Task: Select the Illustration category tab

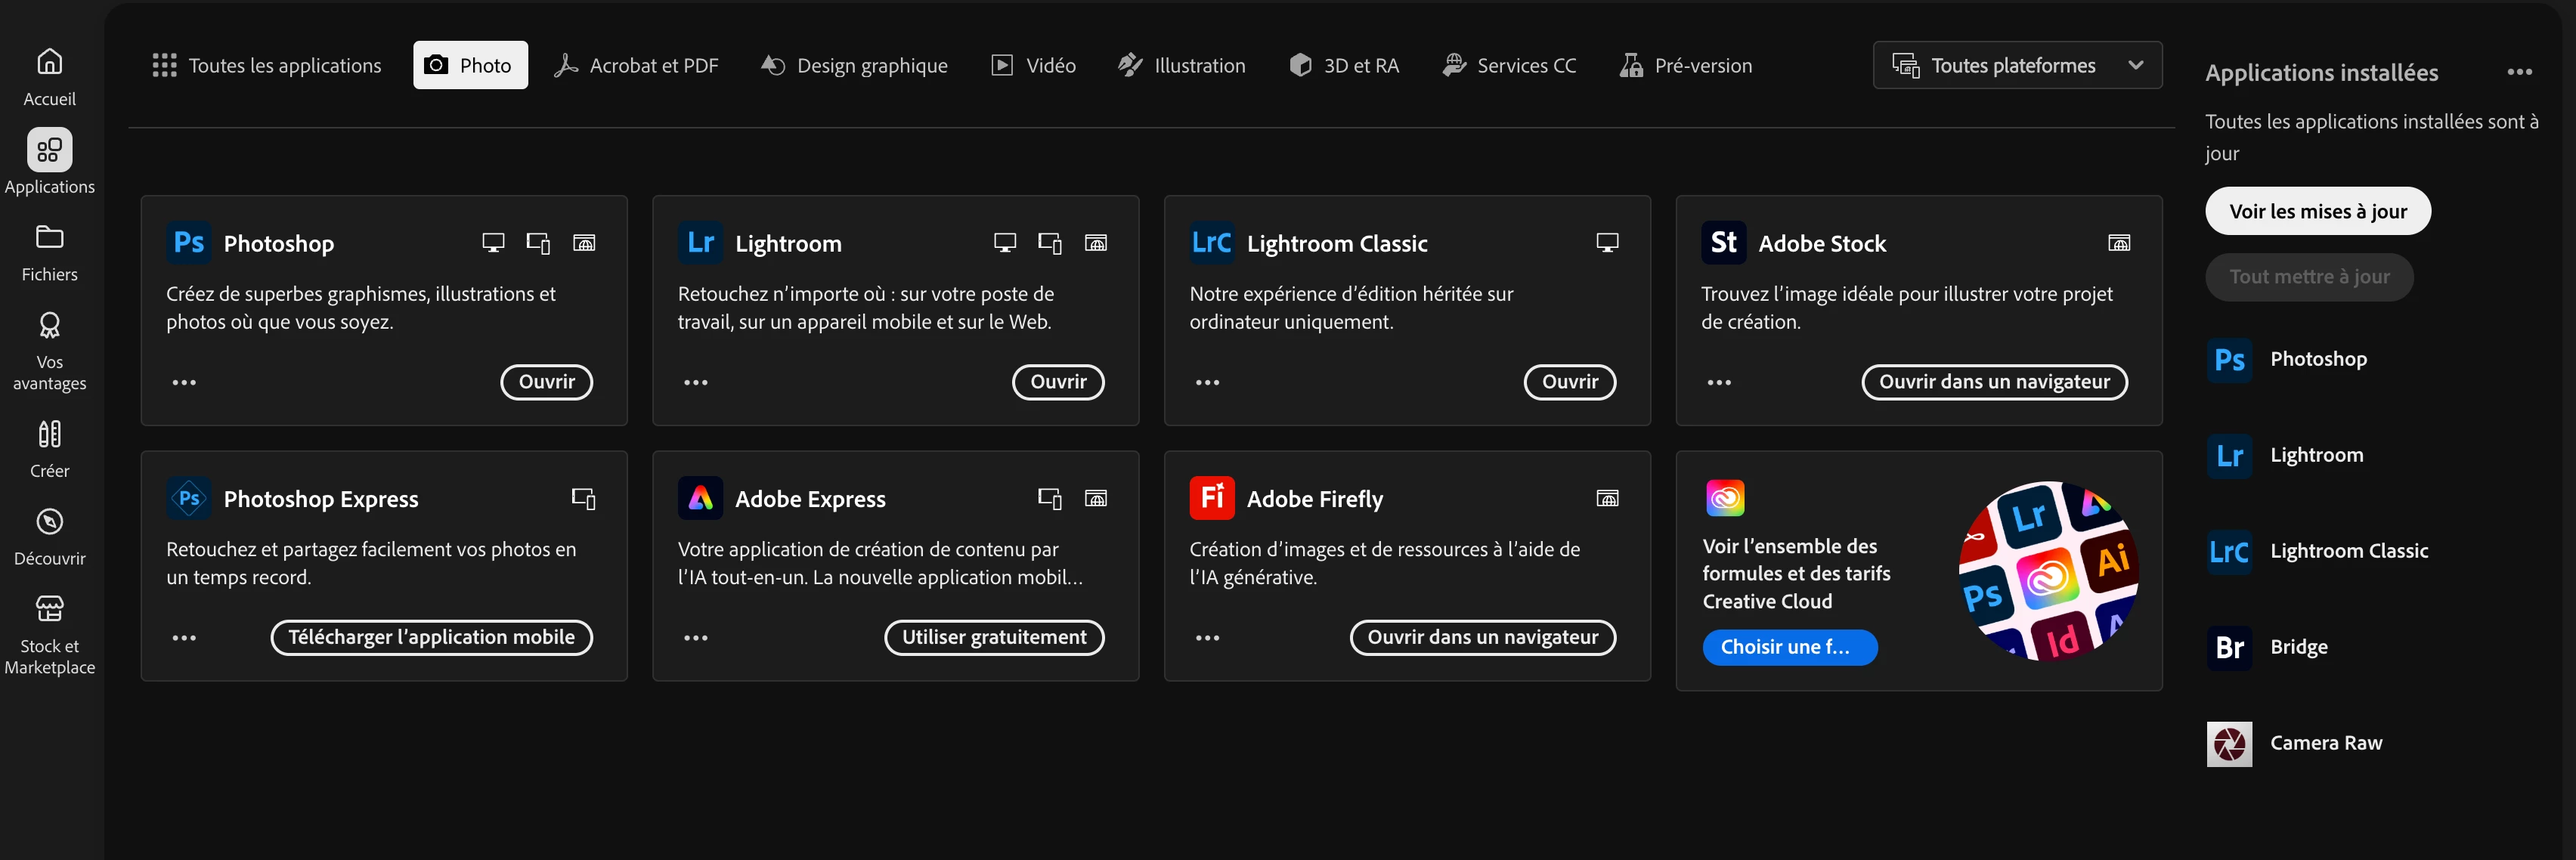Action: pyautogui.click(x=1181, y=65)
